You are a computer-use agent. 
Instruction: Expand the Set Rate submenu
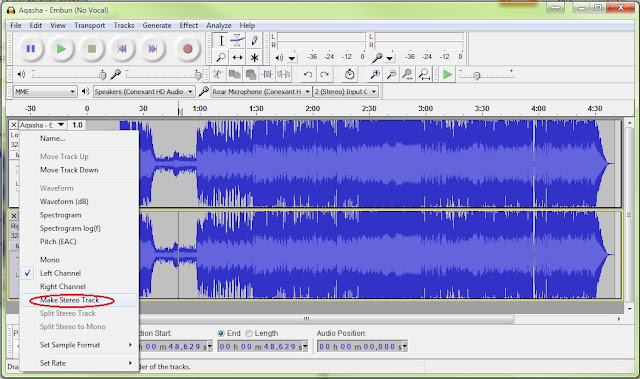(79, 363)
